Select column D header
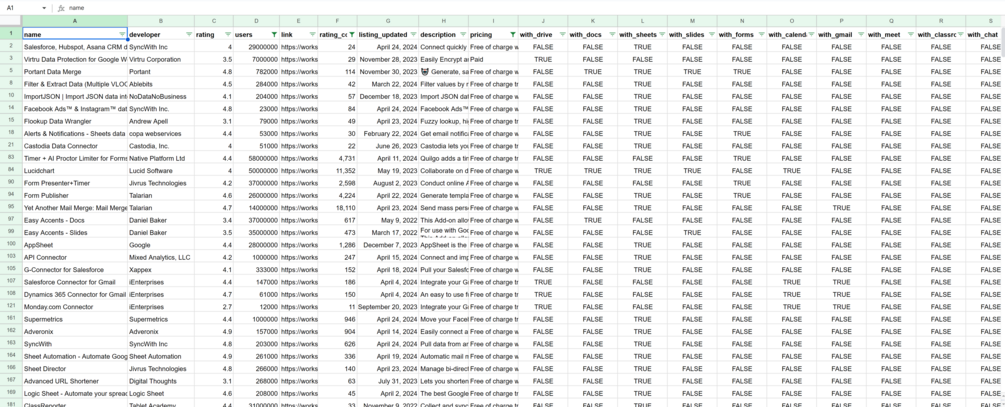 (256, 21)
